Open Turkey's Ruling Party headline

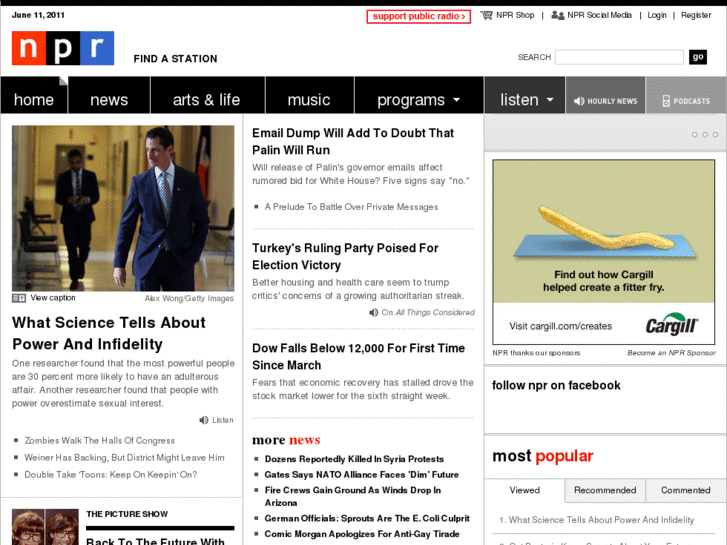(x=345, y=256)
